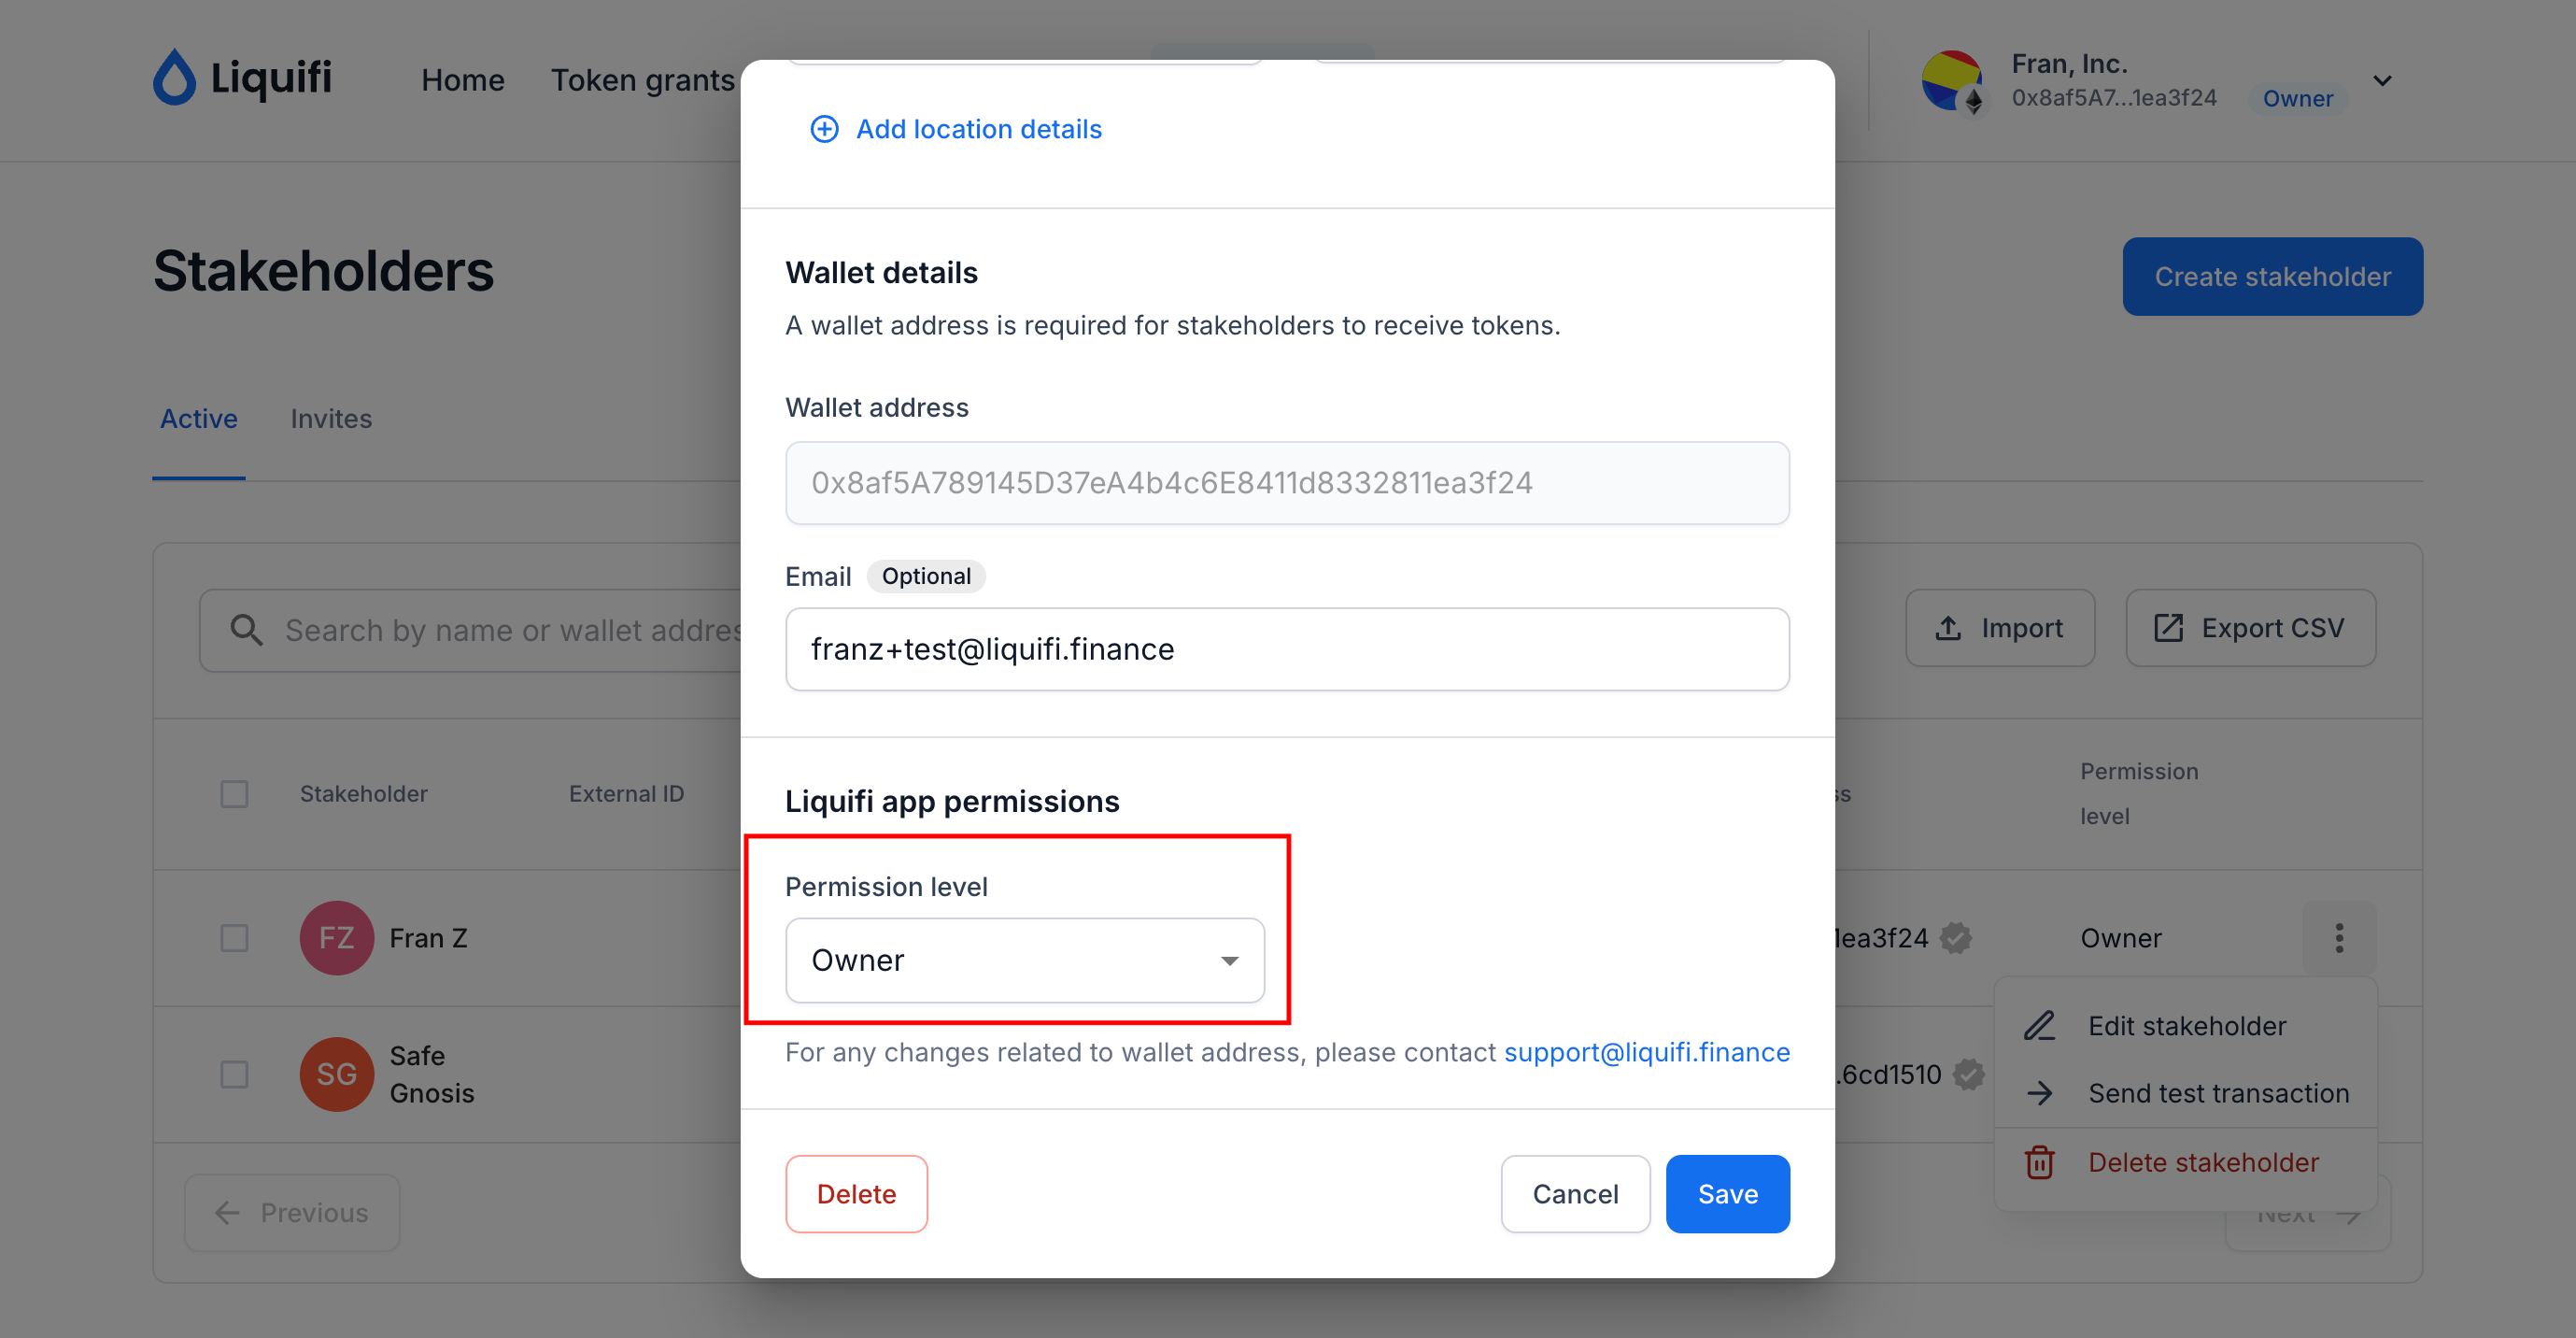Open the Permission level Owner dropdown
2576x1338 pixels.
[x=1024, y=960]
